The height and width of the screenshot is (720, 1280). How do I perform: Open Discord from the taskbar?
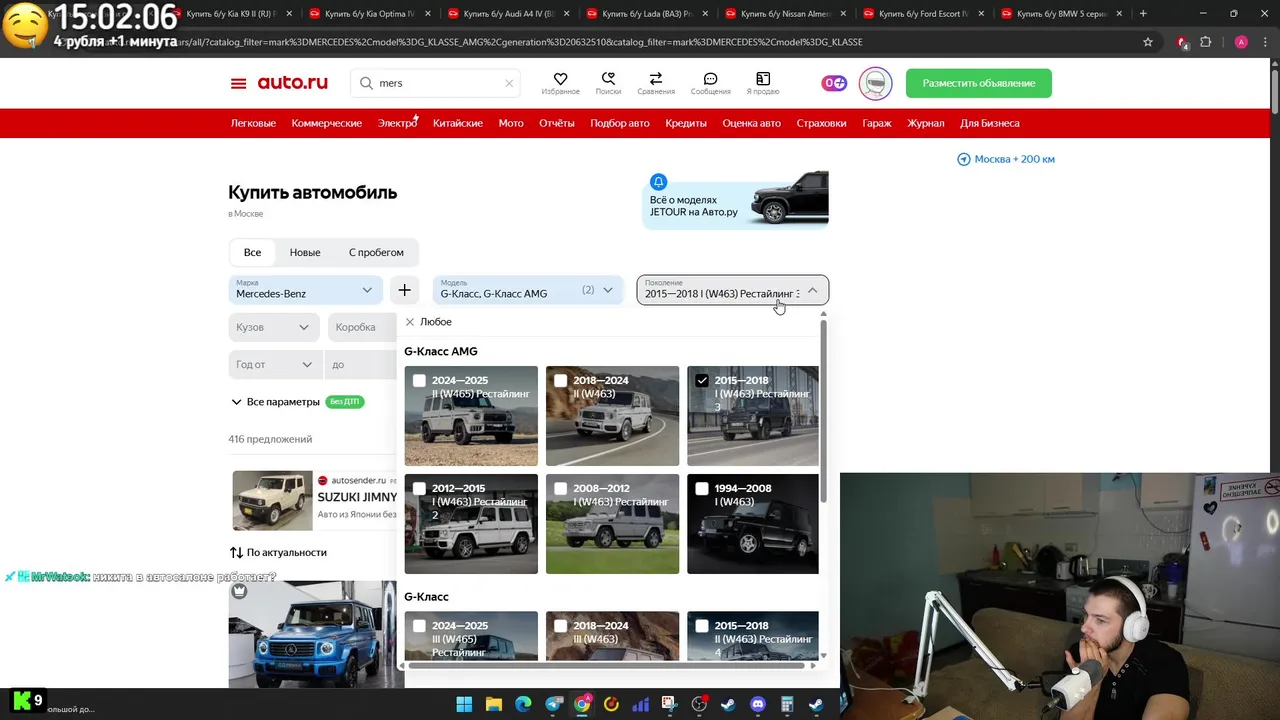pos(758,704)
